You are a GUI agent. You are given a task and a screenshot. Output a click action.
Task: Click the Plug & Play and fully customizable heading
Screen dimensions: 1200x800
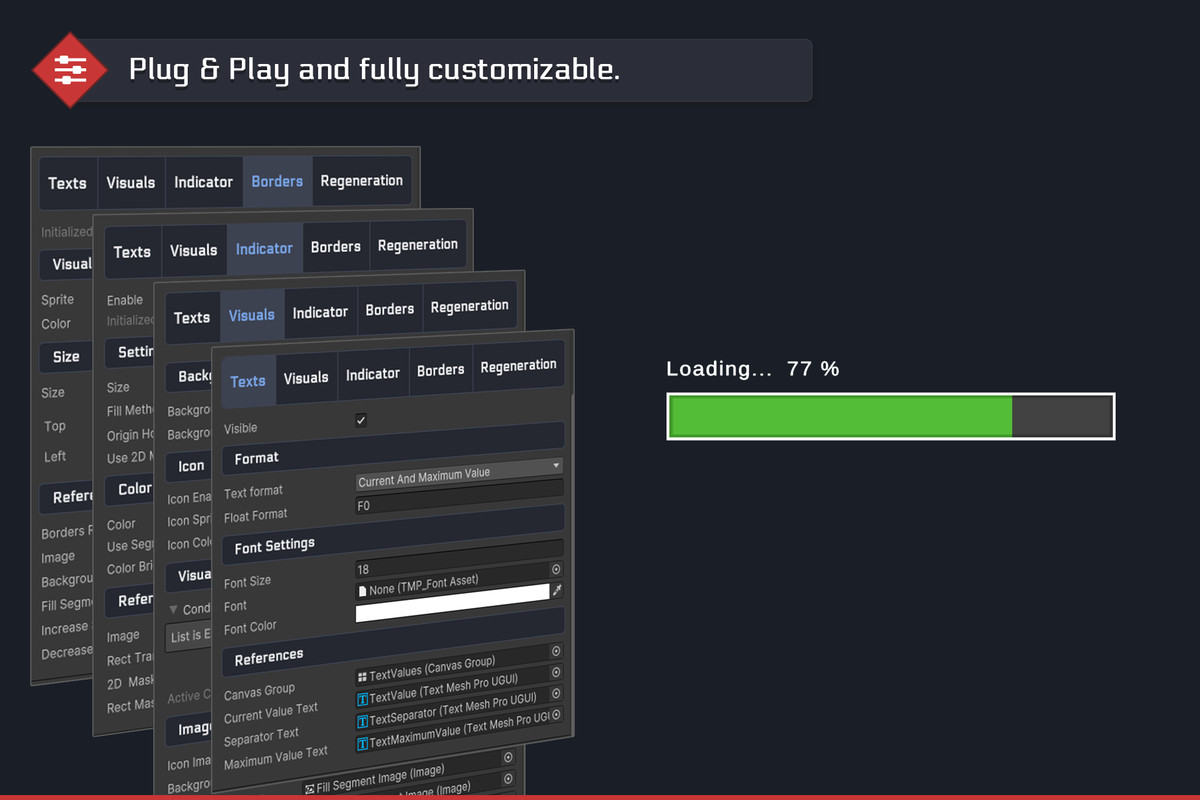pos(374,69)
